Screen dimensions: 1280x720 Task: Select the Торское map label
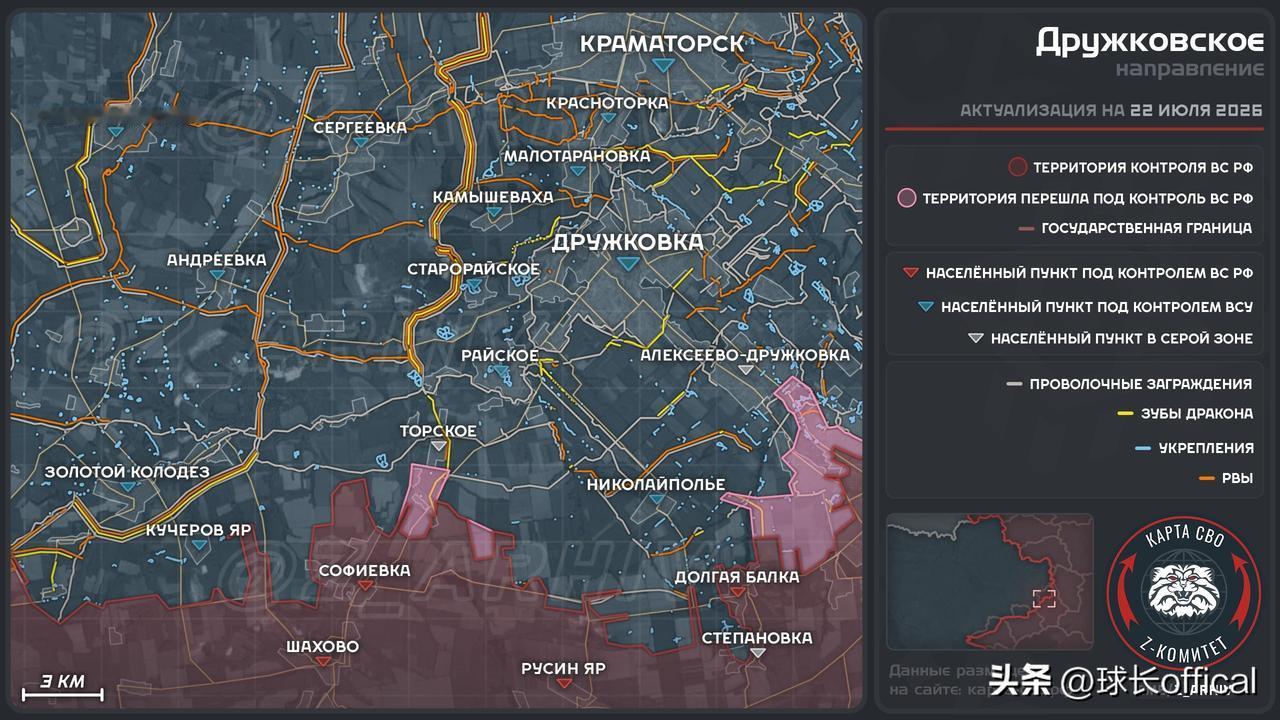[x=438, y=432]
